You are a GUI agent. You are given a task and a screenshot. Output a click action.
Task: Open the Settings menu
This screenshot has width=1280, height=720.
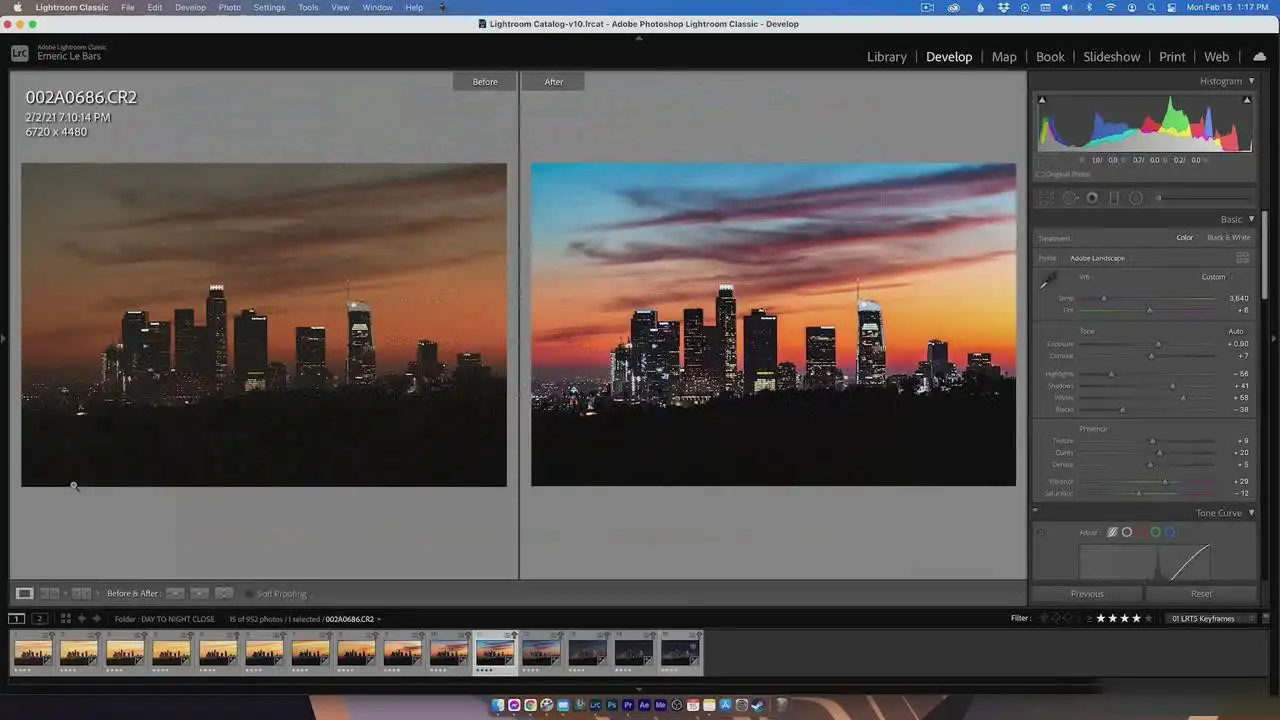point(269,7)
